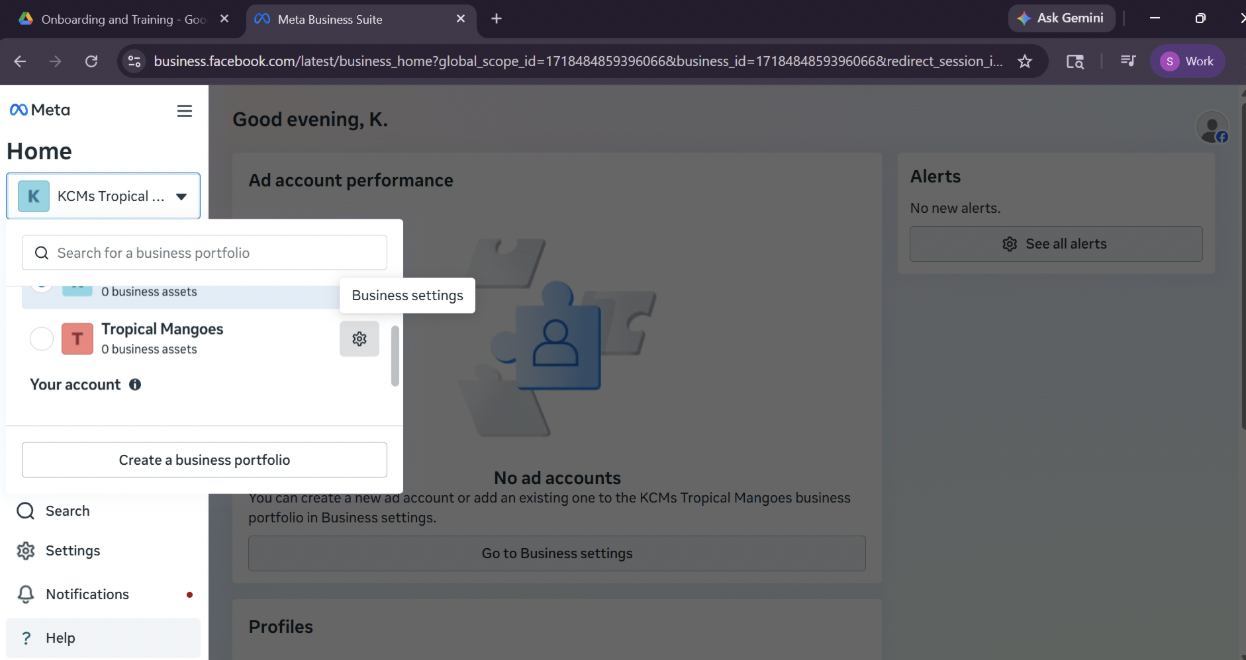Click the Good evening, K. greeting
This screenshot has height=660, width=1246.
310,120
